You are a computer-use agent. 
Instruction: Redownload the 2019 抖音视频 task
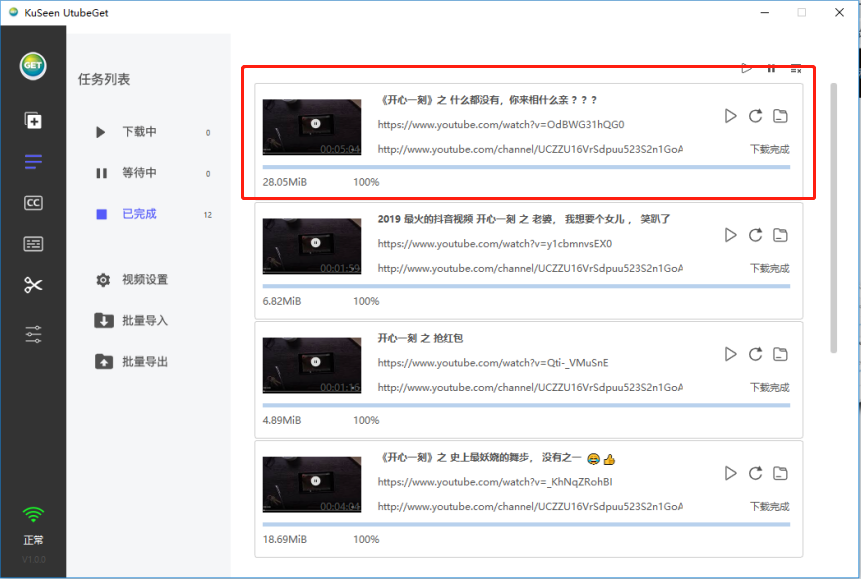pyautogui.click(x=755, y=235)
